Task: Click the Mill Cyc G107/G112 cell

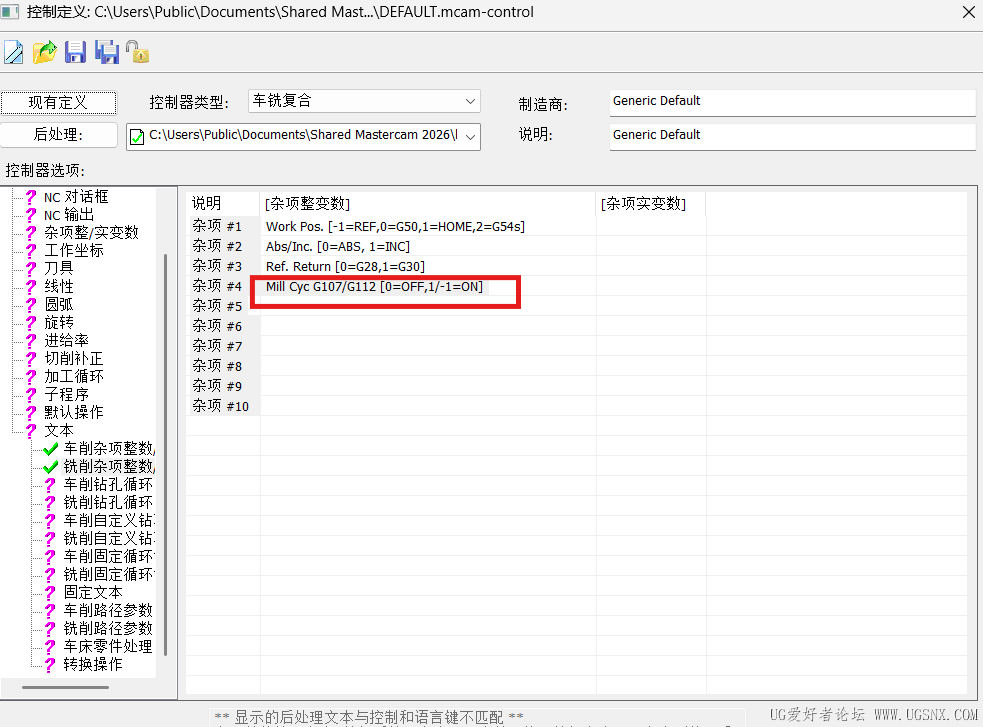Action: point(428,286)
